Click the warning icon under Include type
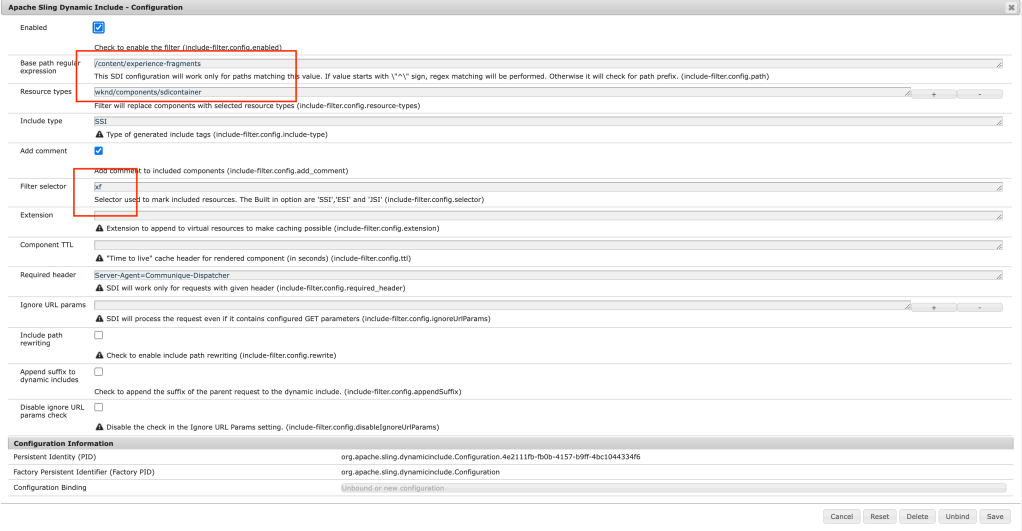 pos(99,134)
